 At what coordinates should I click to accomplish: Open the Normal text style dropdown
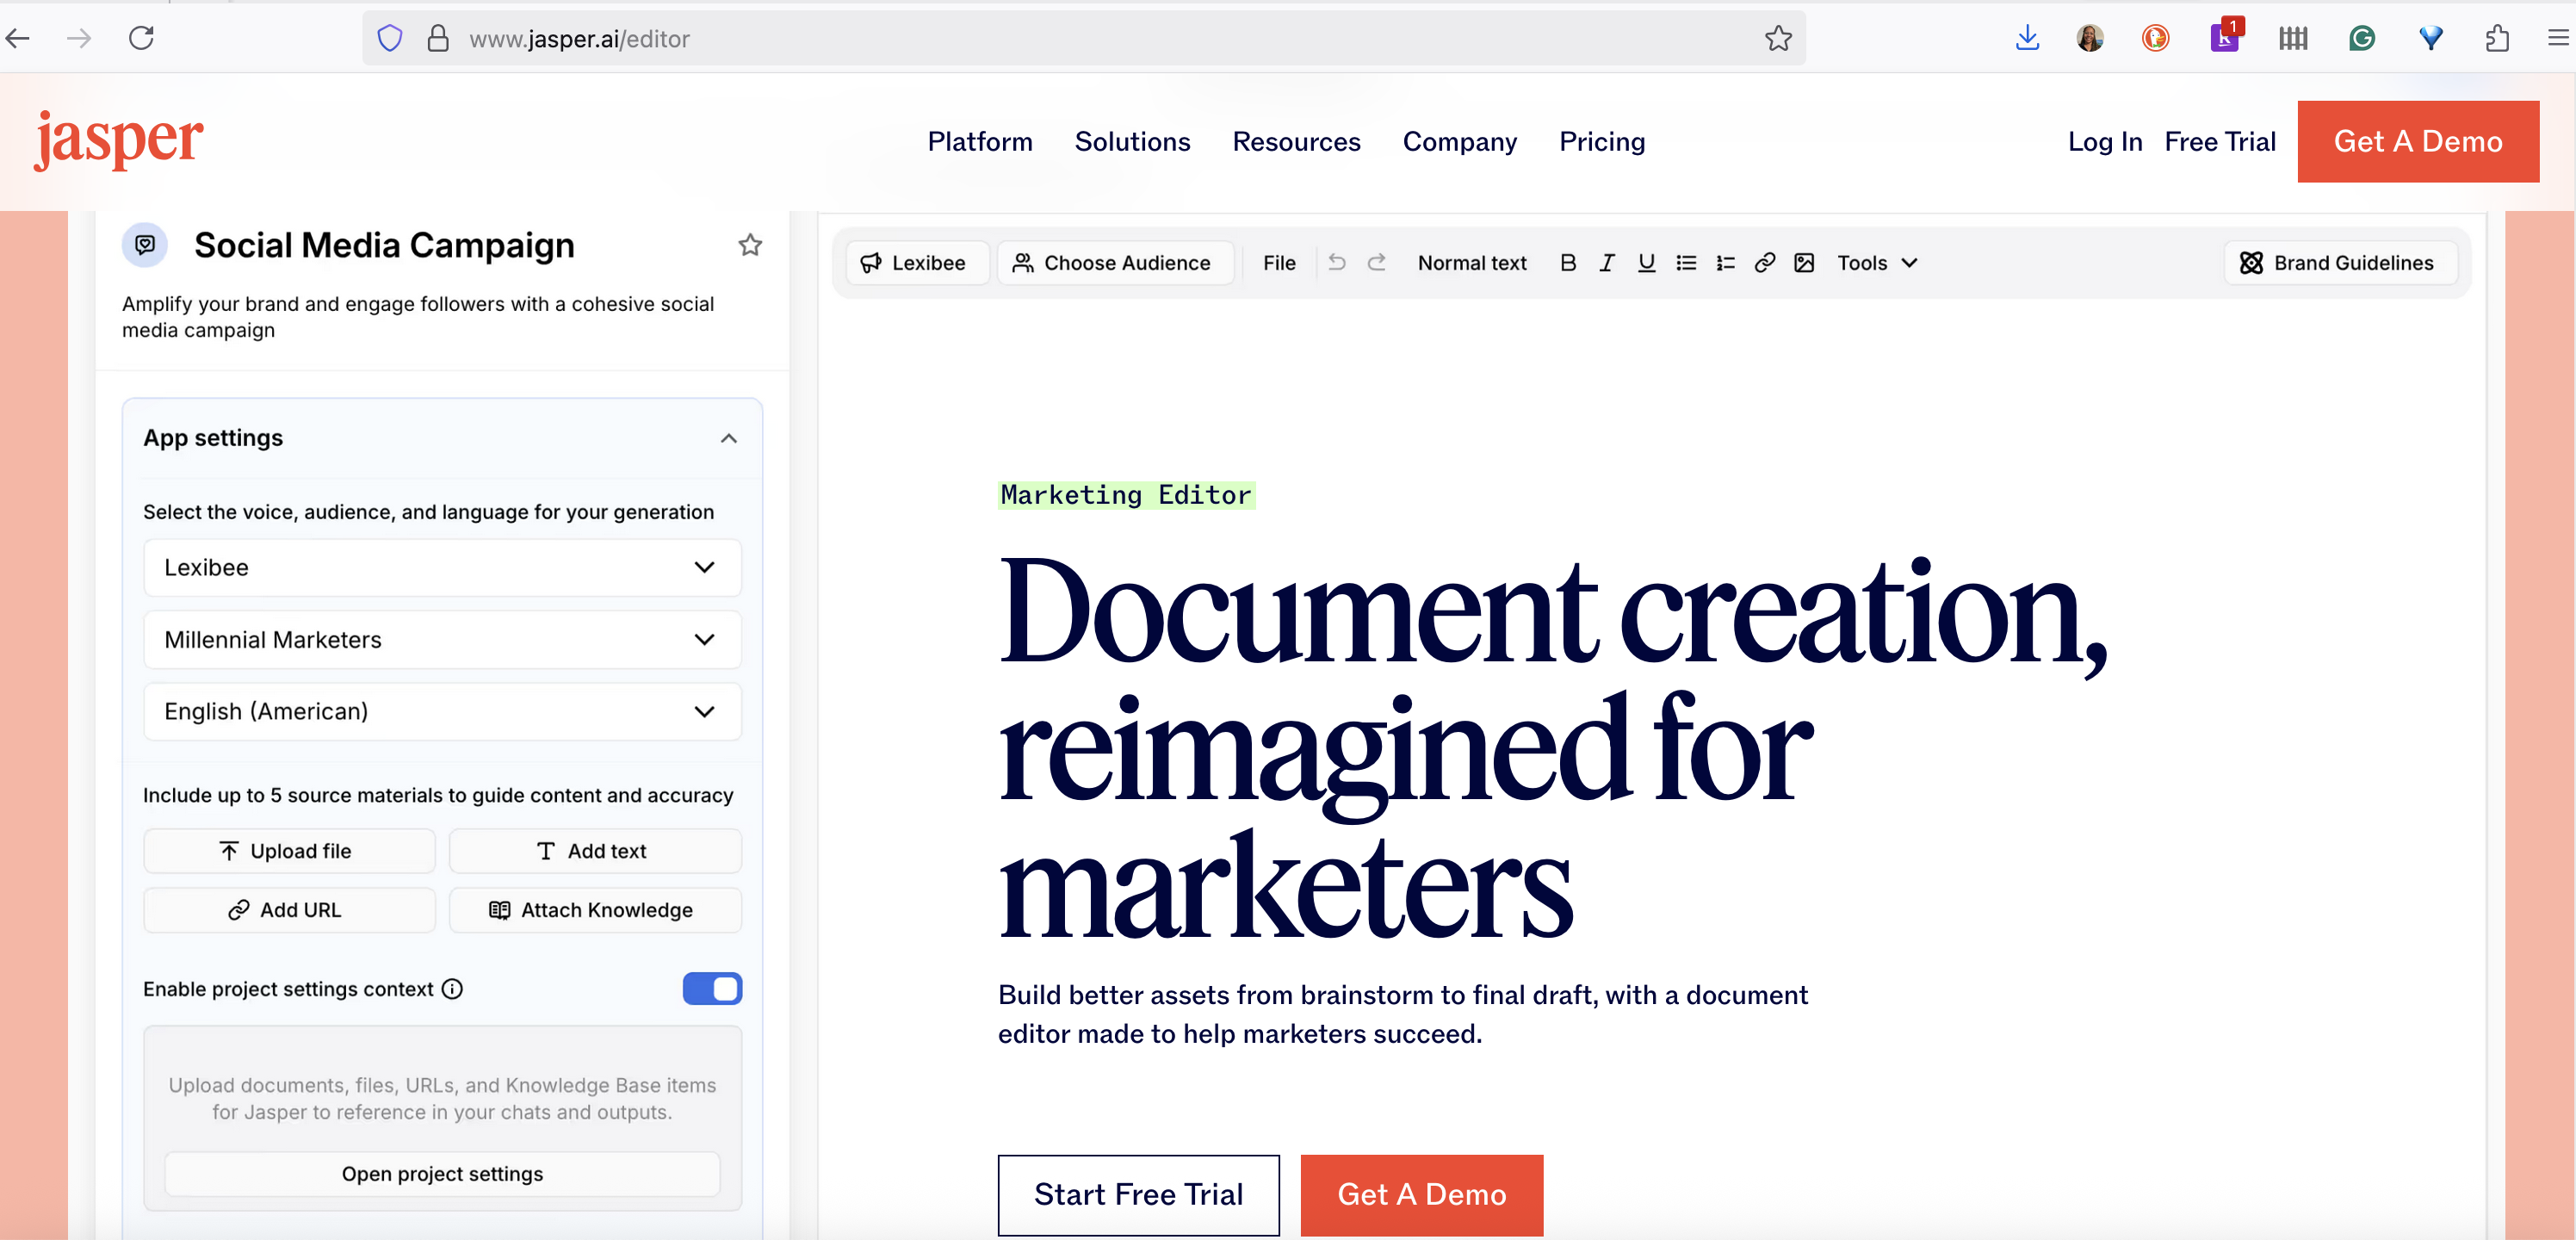pos(1472,263)
